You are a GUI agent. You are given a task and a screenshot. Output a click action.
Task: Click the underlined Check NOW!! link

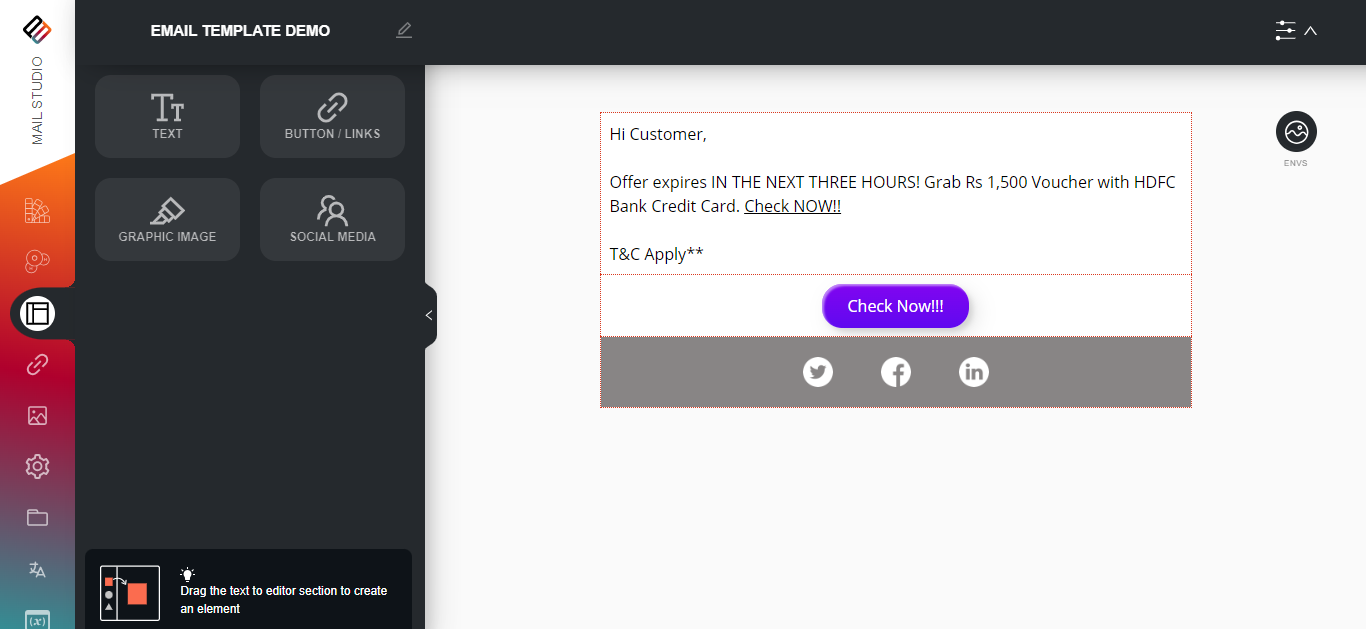coord(792,206)
